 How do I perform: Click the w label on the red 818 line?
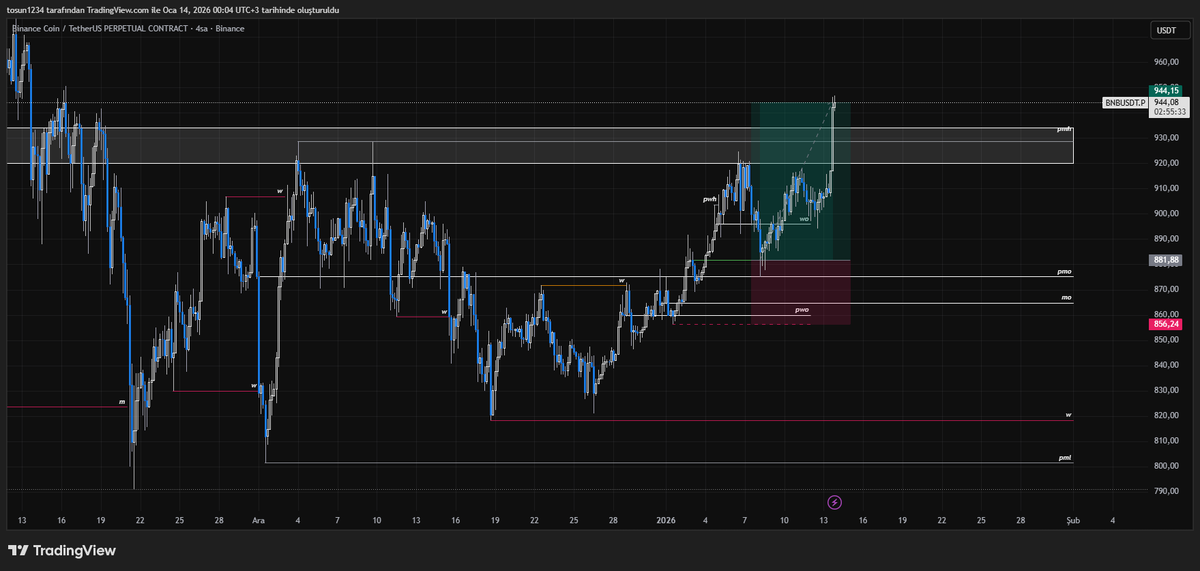point(1068,414)
